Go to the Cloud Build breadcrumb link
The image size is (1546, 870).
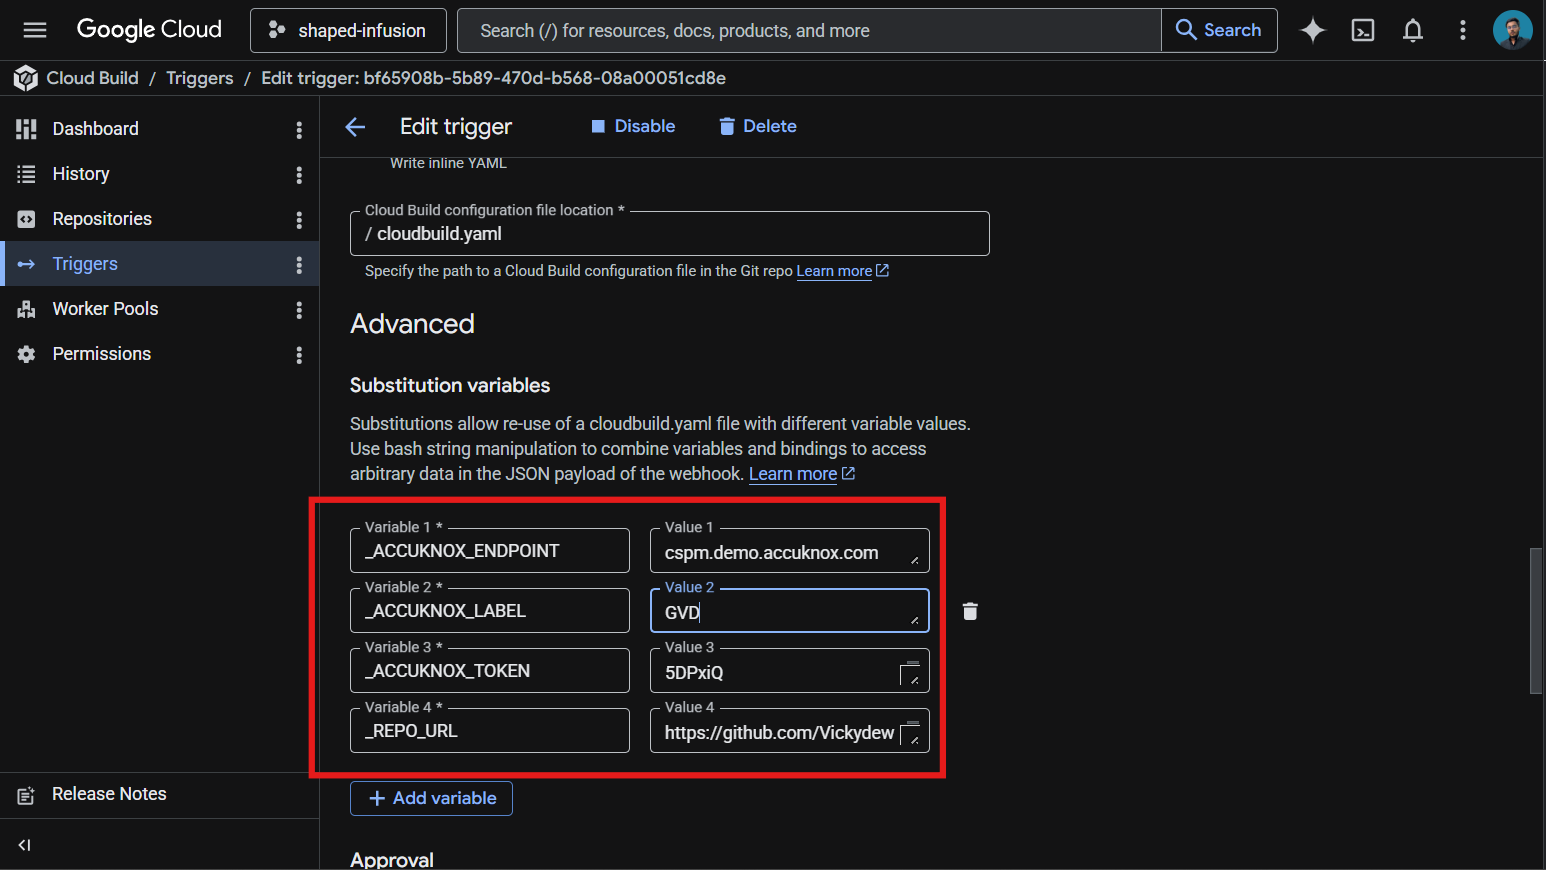93,78
